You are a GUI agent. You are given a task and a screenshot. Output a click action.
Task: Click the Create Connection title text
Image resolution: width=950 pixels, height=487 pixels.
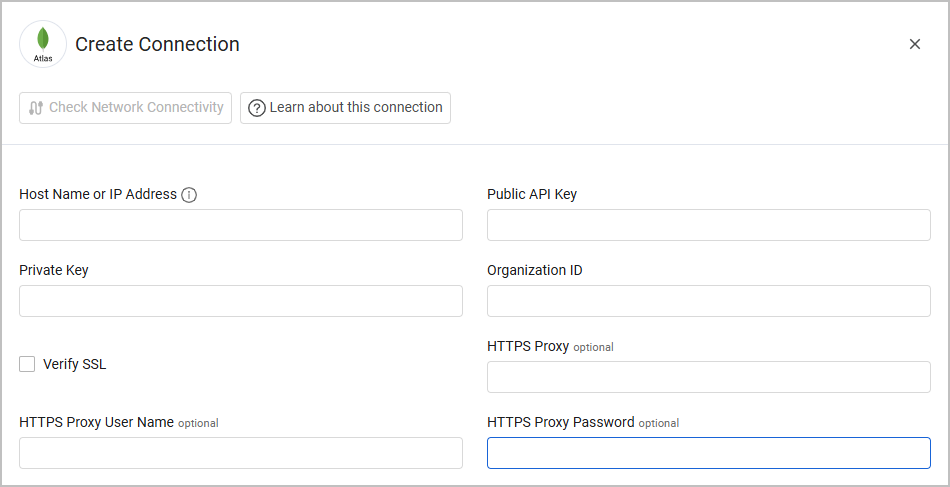point(157,44)
